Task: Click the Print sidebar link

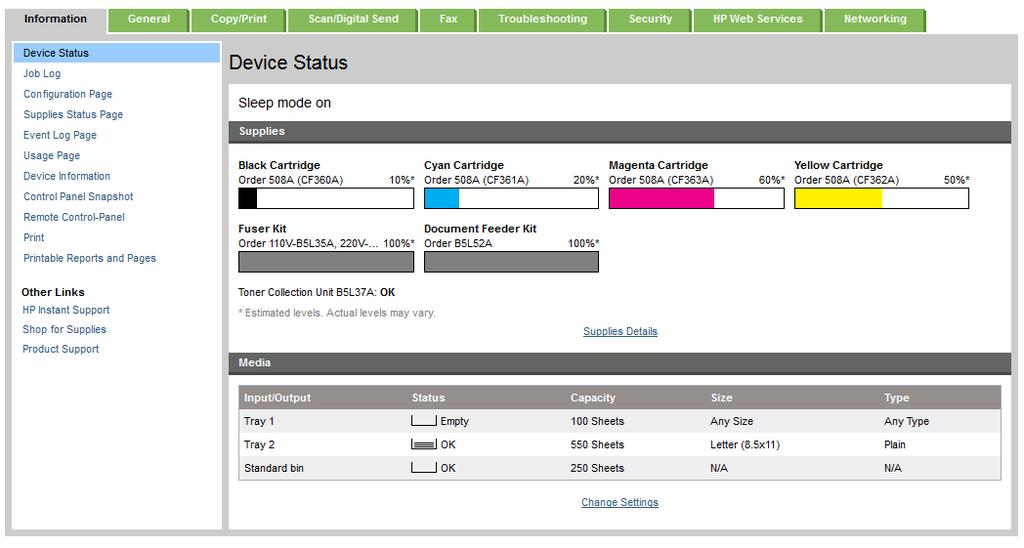Action: point(34,238)
